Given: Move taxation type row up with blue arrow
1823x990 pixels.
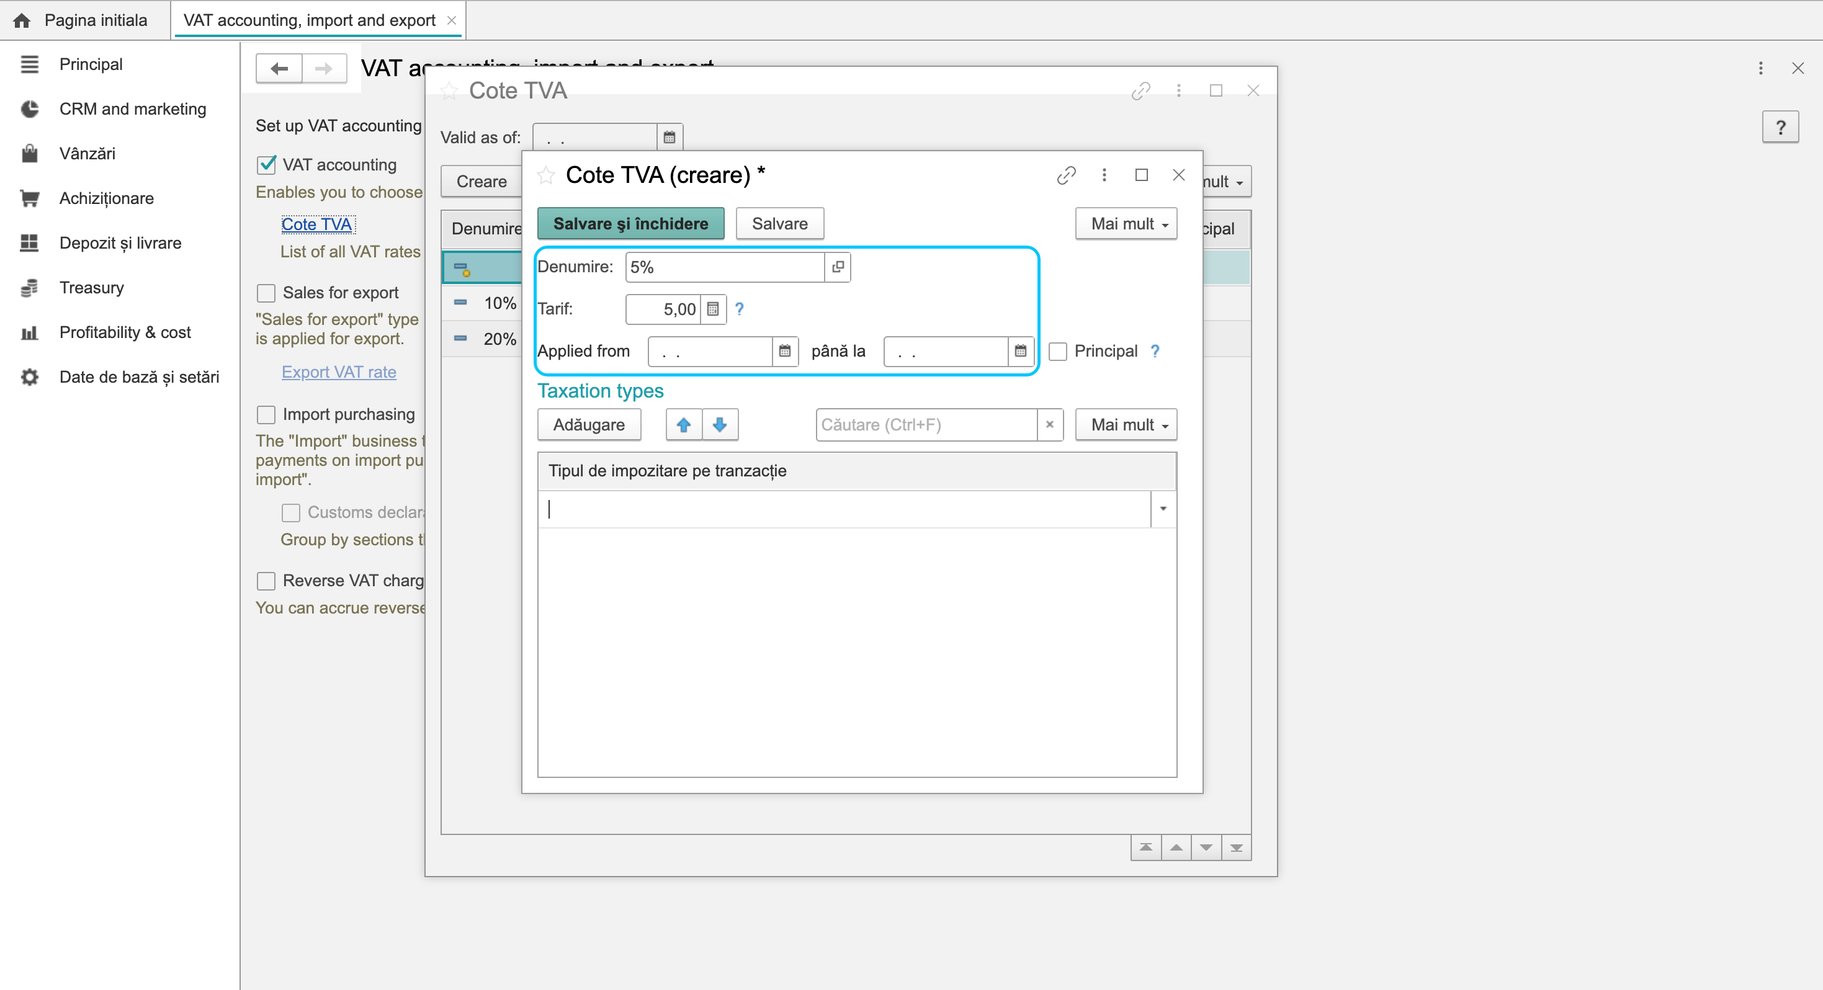Looking at the screenshot, I should (684, 425).
